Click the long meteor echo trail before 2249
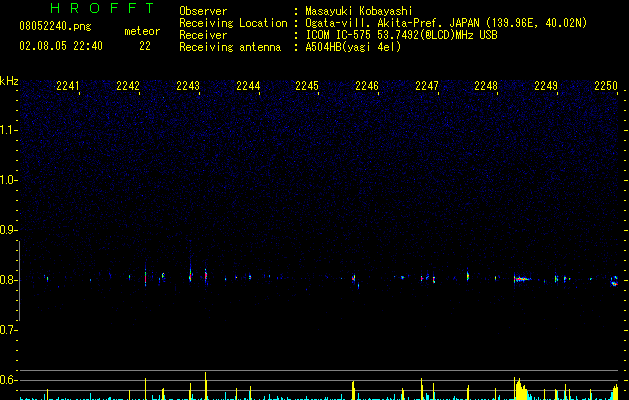629x400 pixels. click(x=522, y=279)
